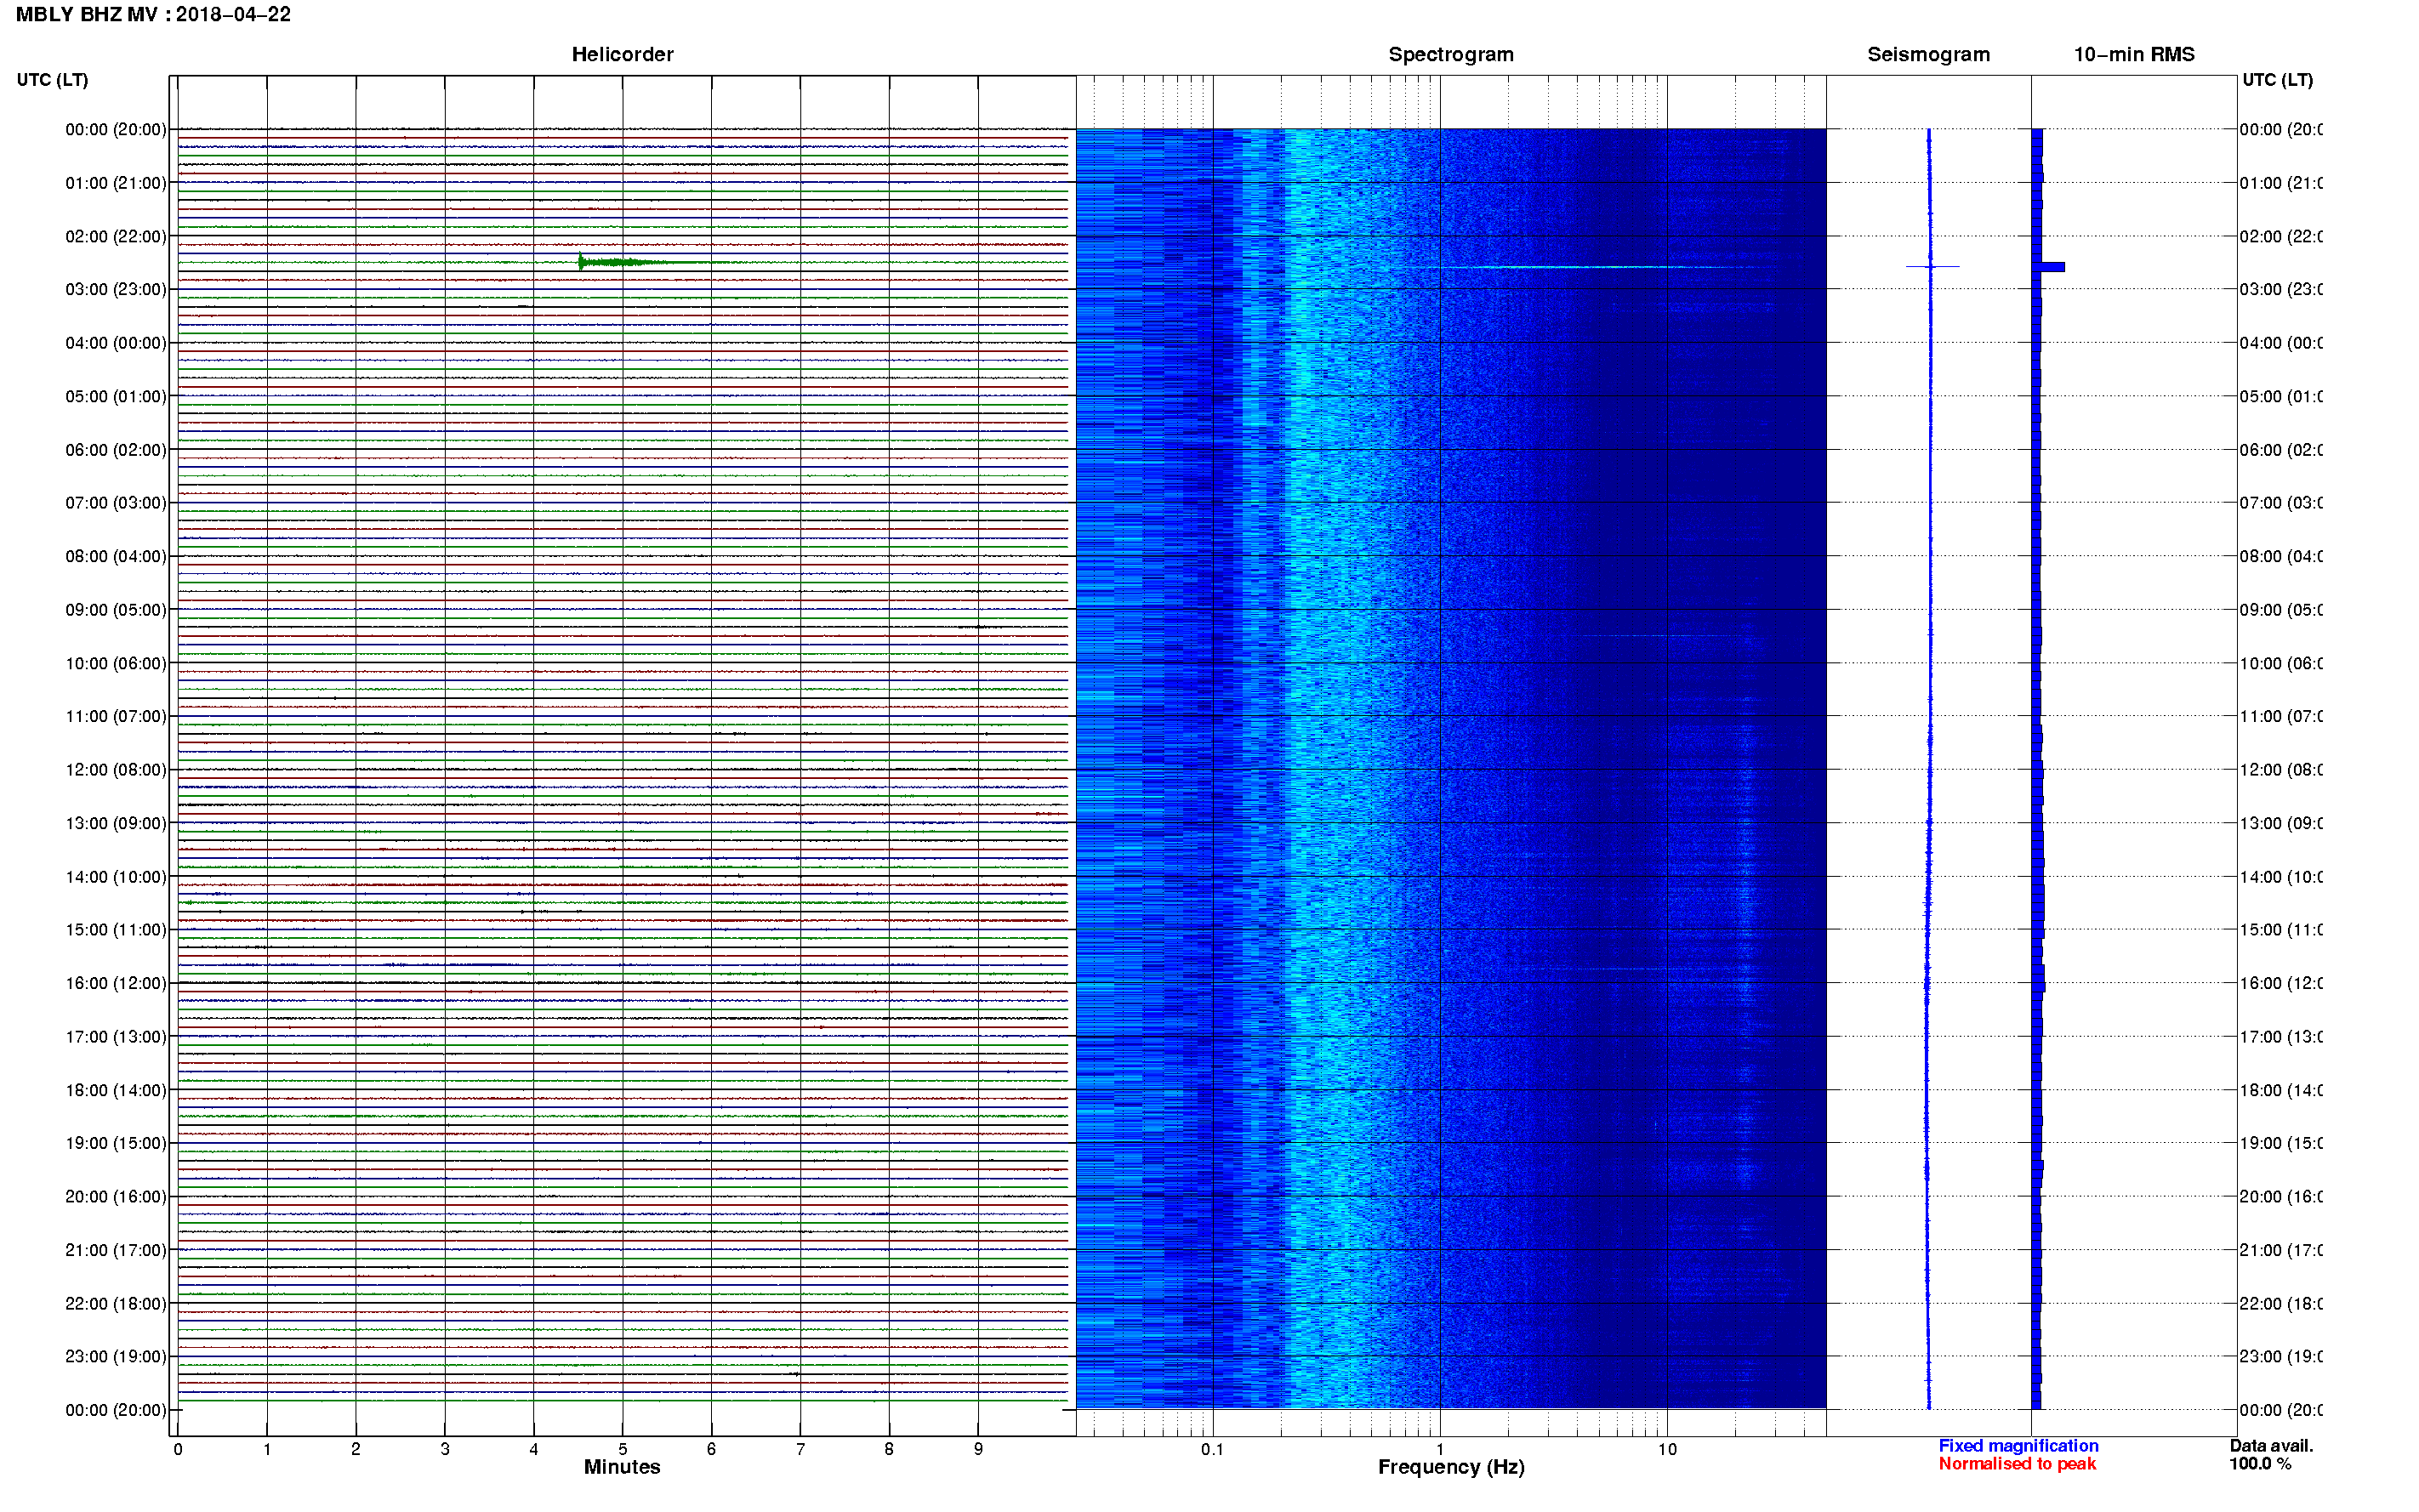This screenshot has width=2419, height=1512.
Task: Click the left axis "13:00 (09:00)" label
Action: 116,823
